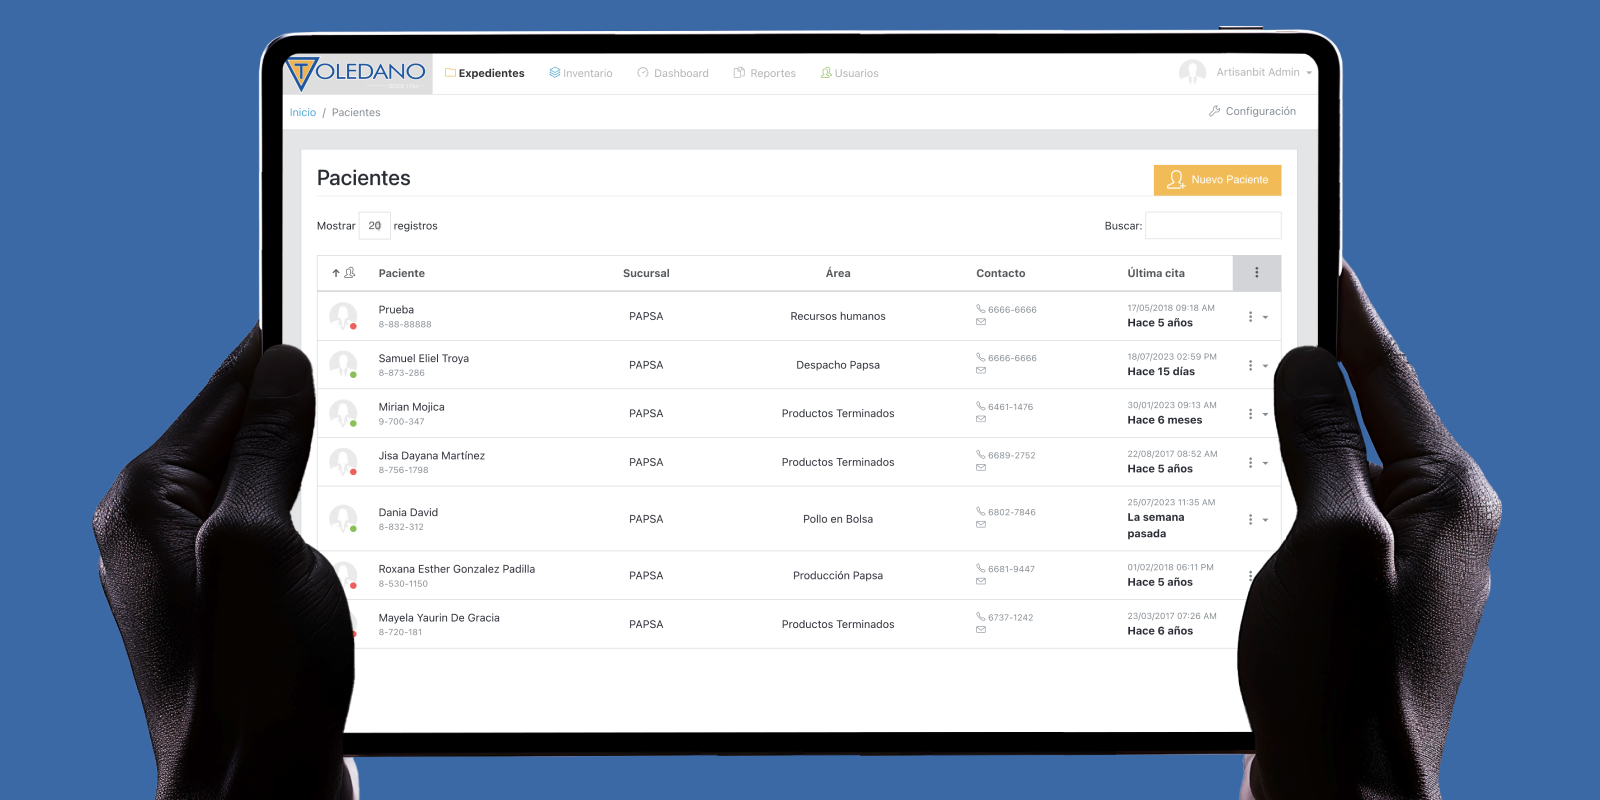Click phone icon beside 6461-1476
This screenshot has height=800, width=1600.
[x=981, y=406]
